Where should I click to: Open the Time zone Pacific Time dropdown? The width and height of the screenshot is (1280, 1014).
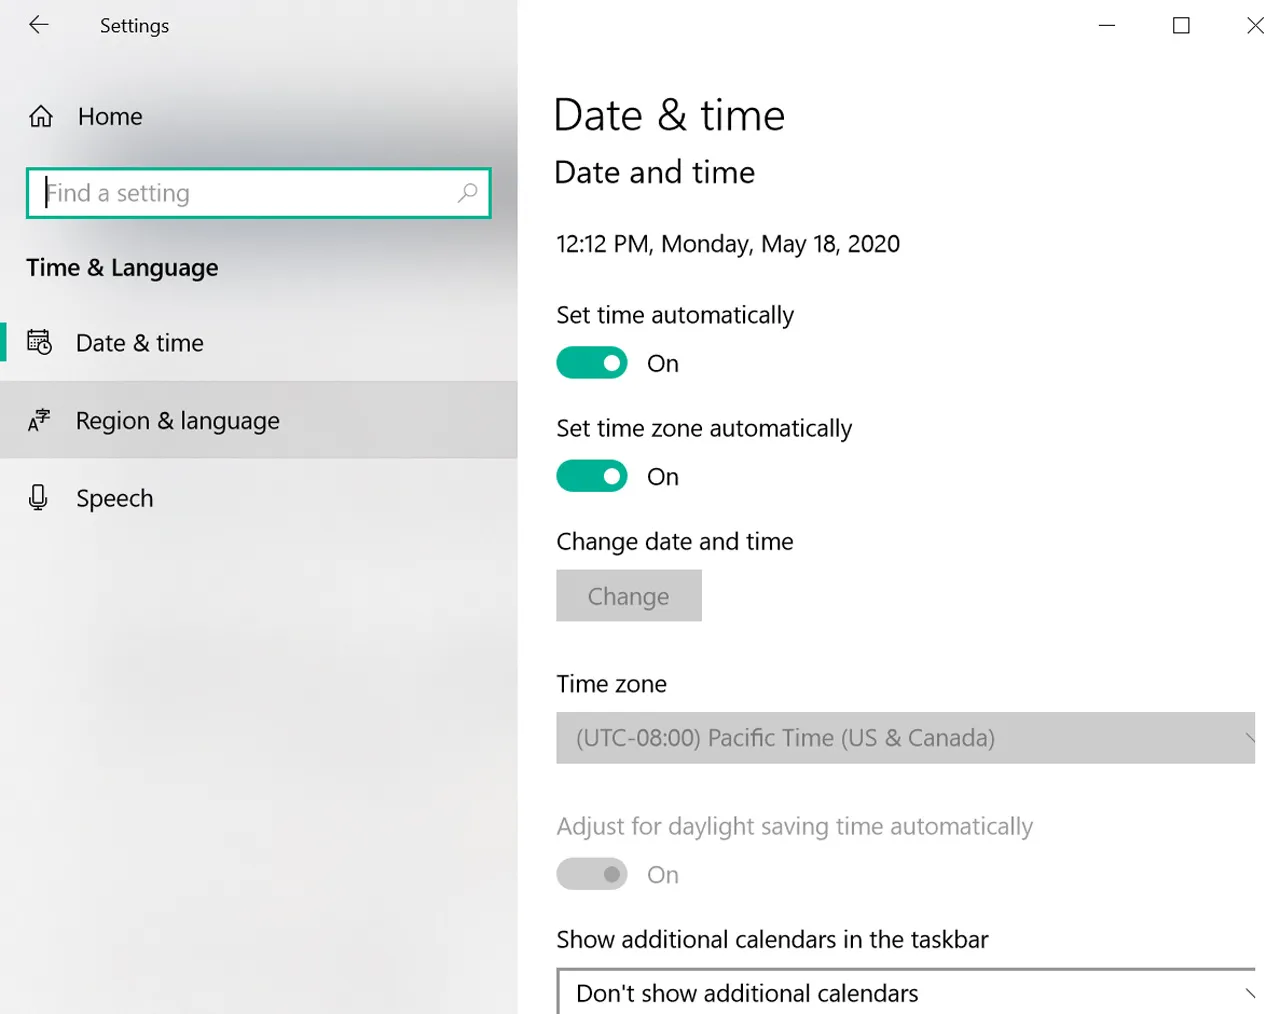(904, 738)
